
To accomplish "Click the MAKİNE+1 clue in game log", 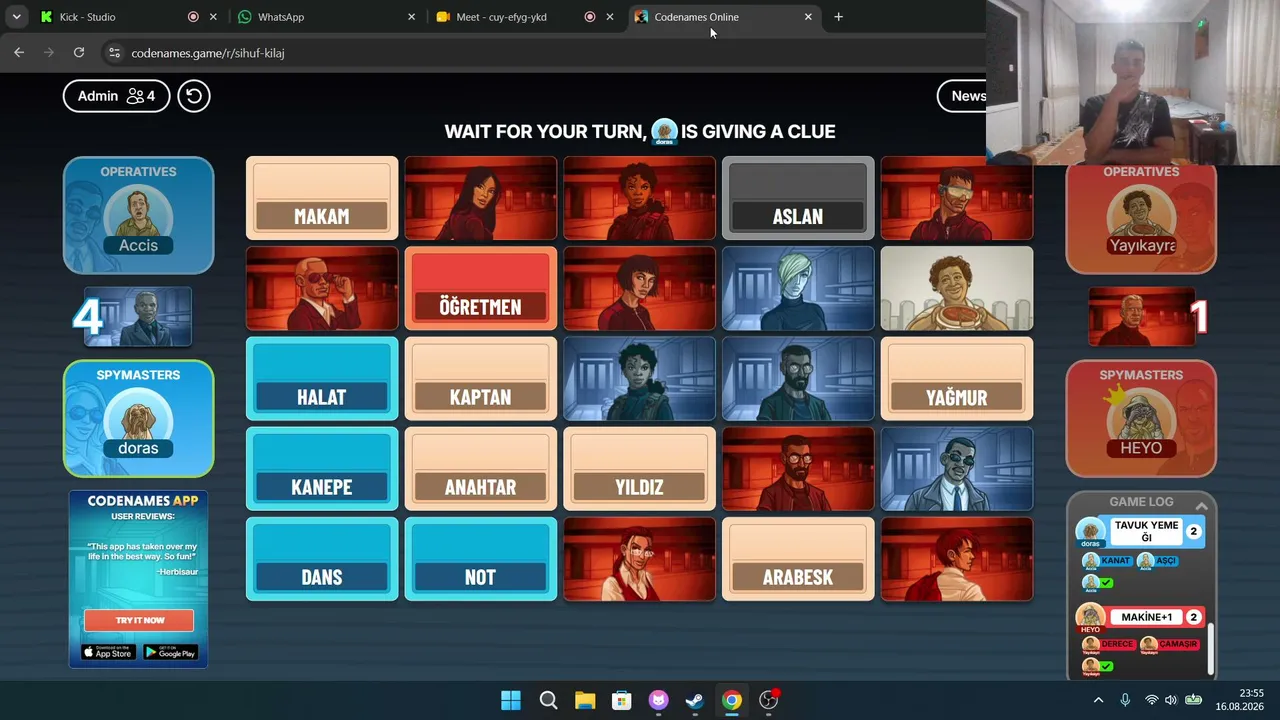I will pos(1146,617).
